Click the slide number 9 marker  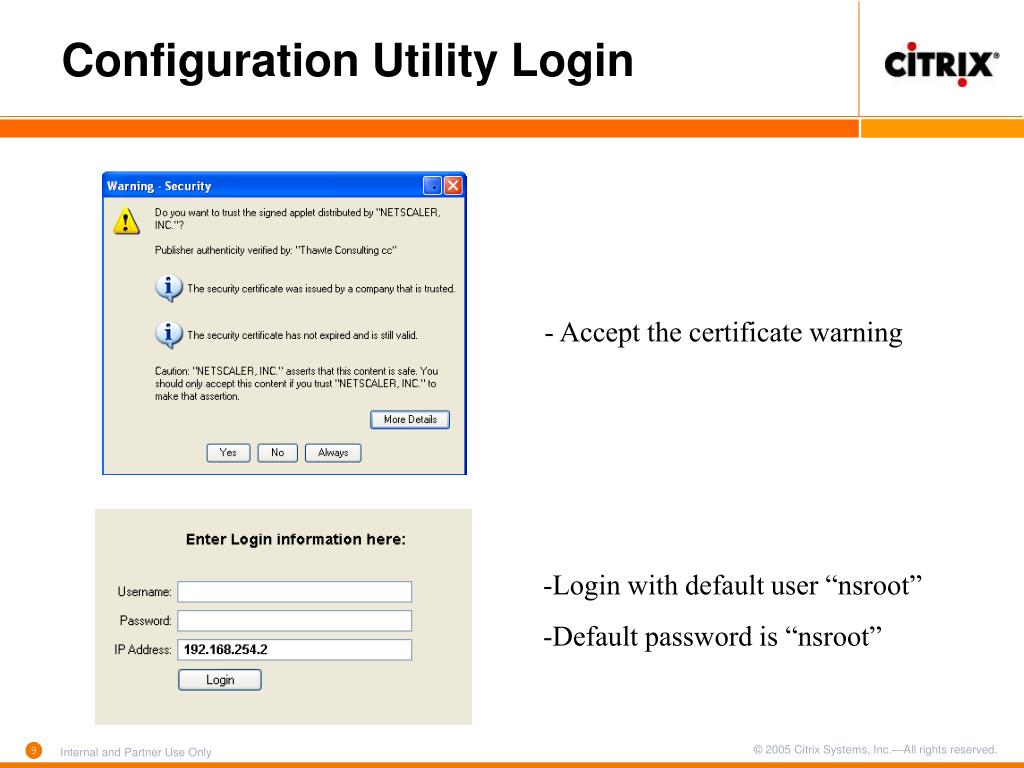33,749
